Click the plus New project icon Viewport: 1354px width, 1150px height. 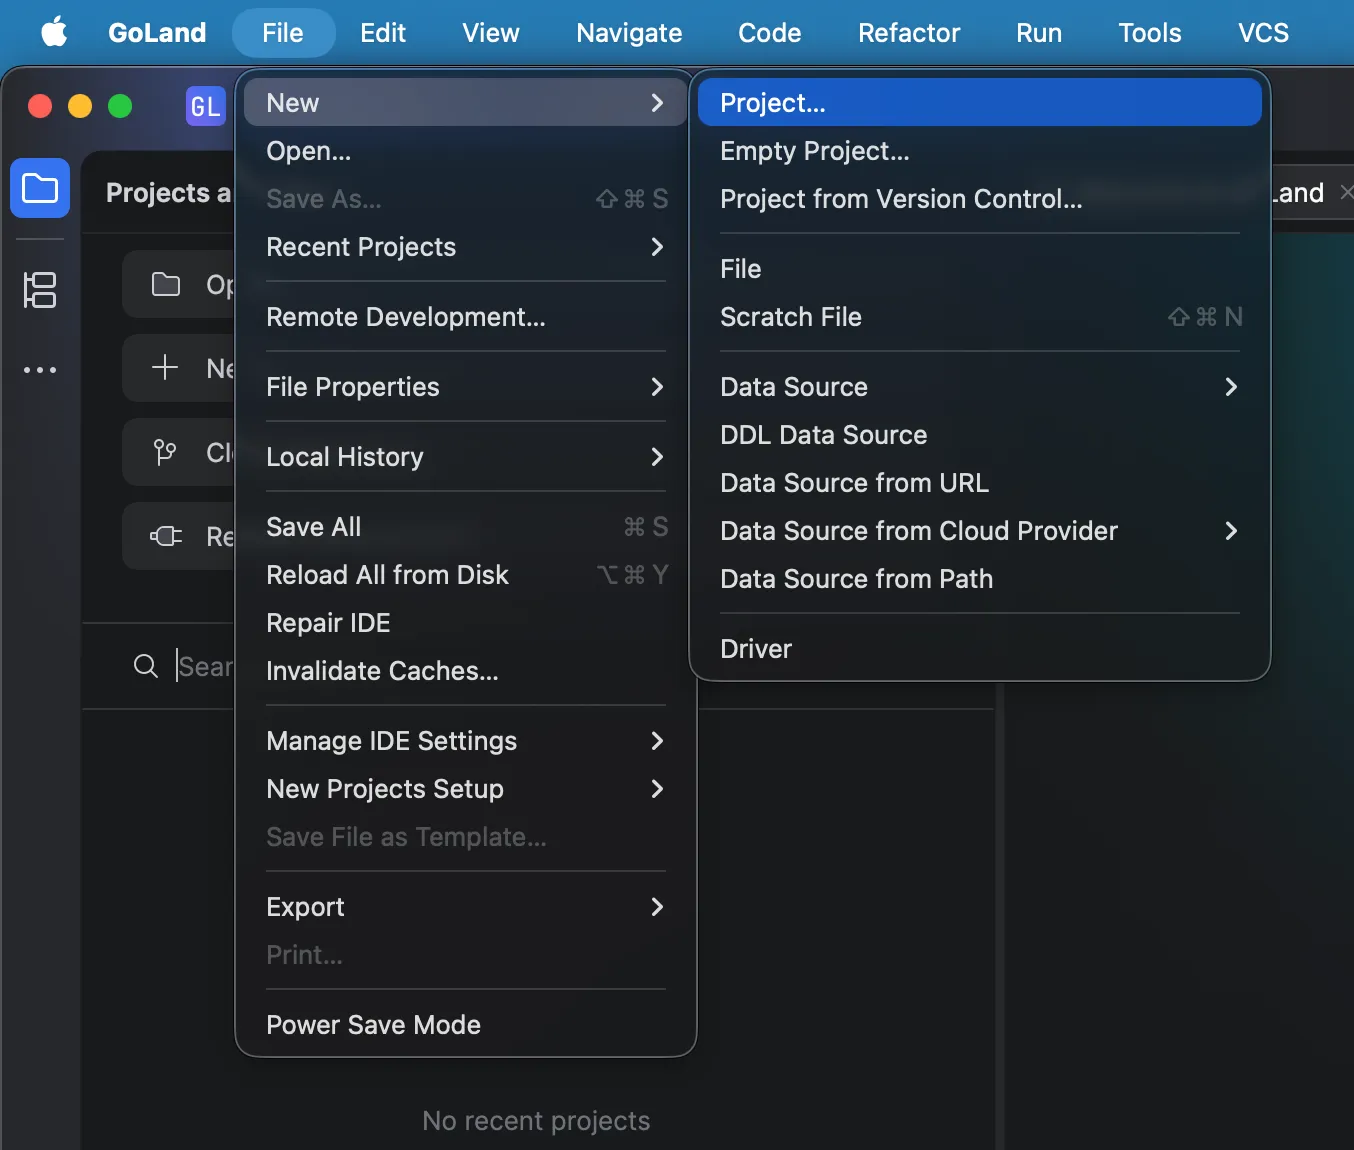(165, 368)
